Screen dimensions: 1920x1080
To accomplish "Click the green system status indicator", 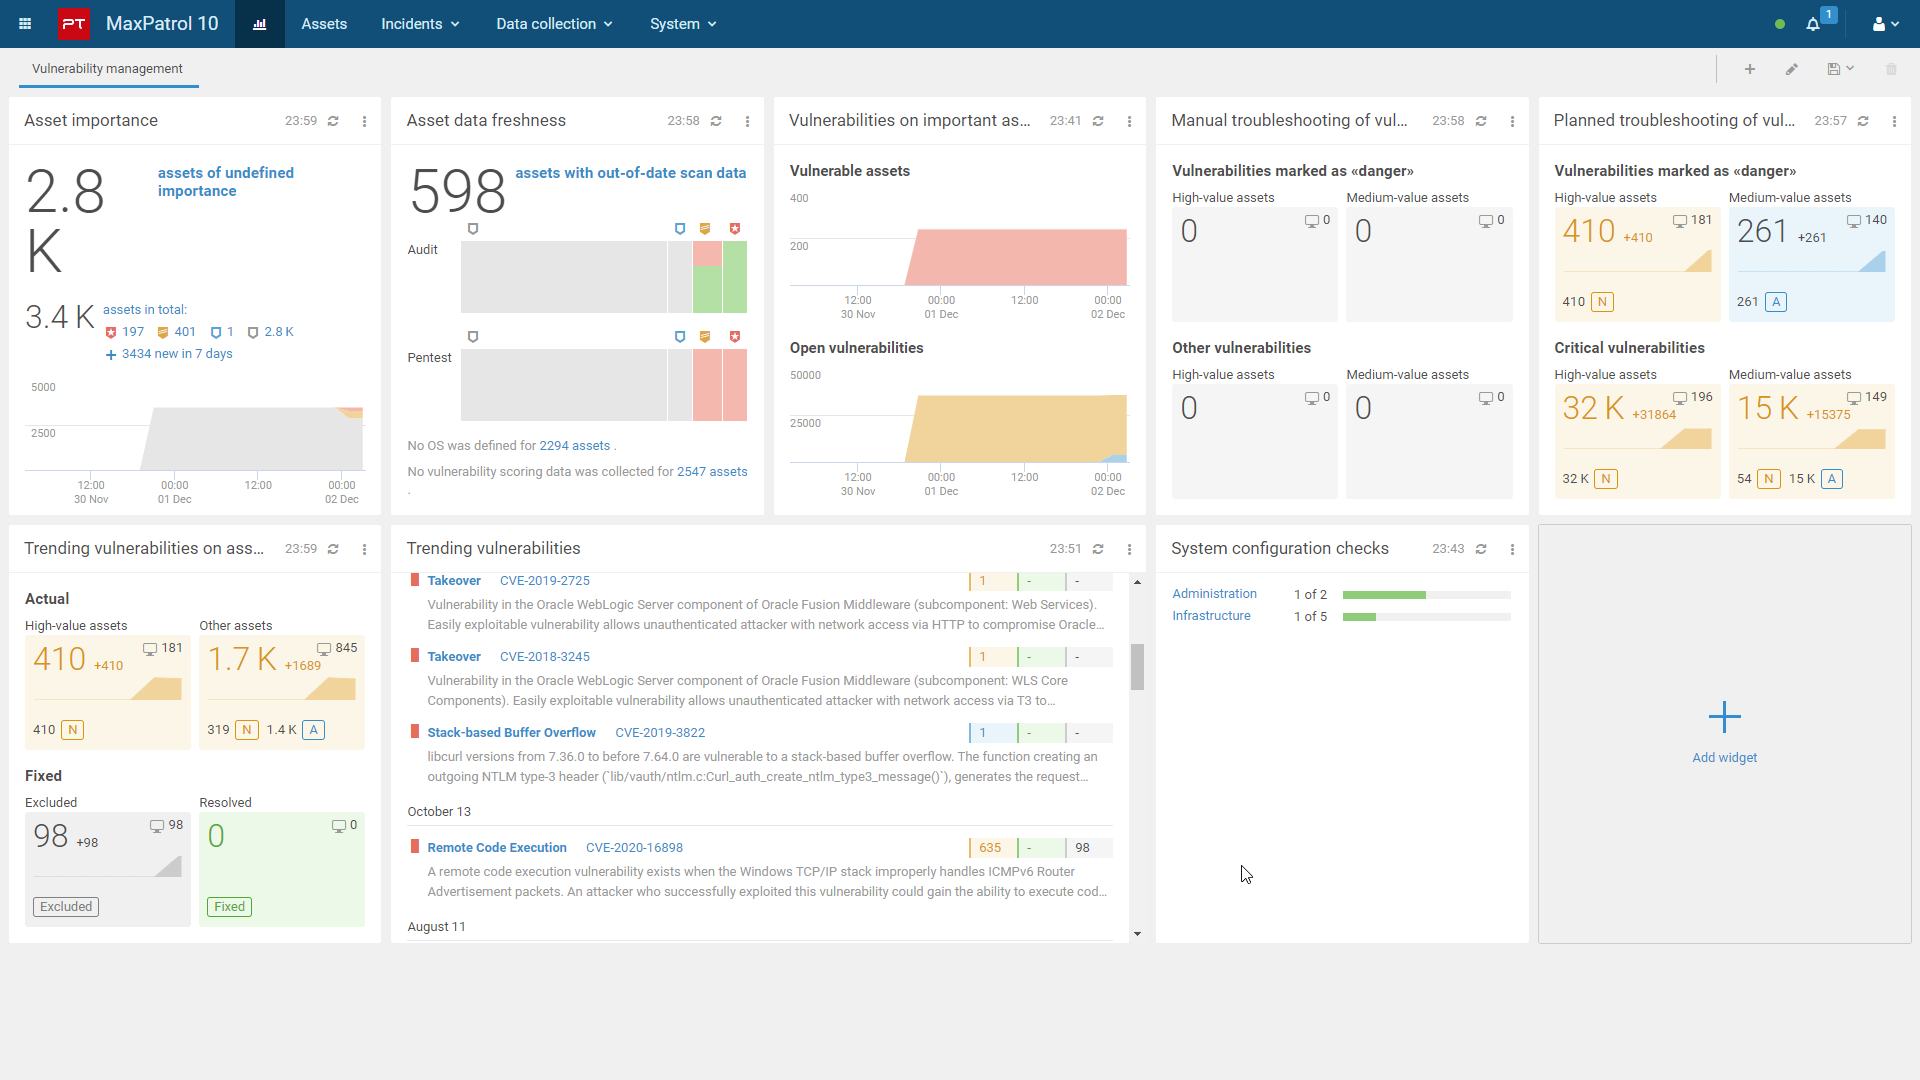I will click(1780, 24).
